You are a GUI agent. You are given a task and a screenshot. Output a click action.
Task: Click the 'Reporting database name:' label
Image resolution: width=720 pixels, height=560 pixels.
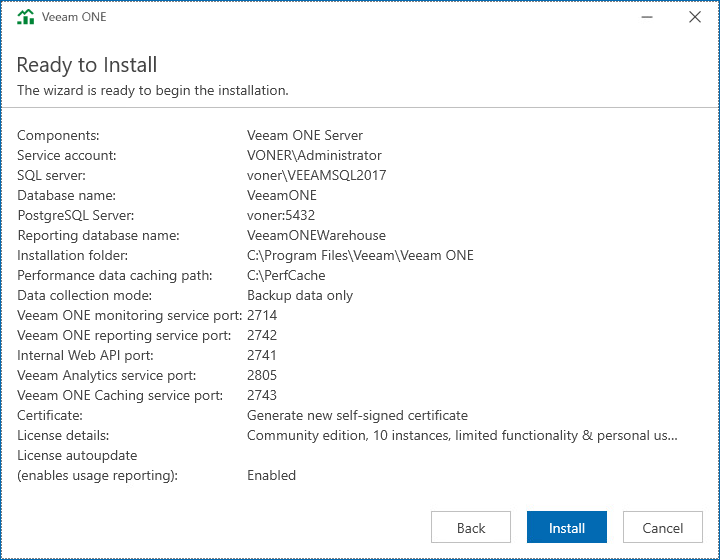click(x=98, y=235)
